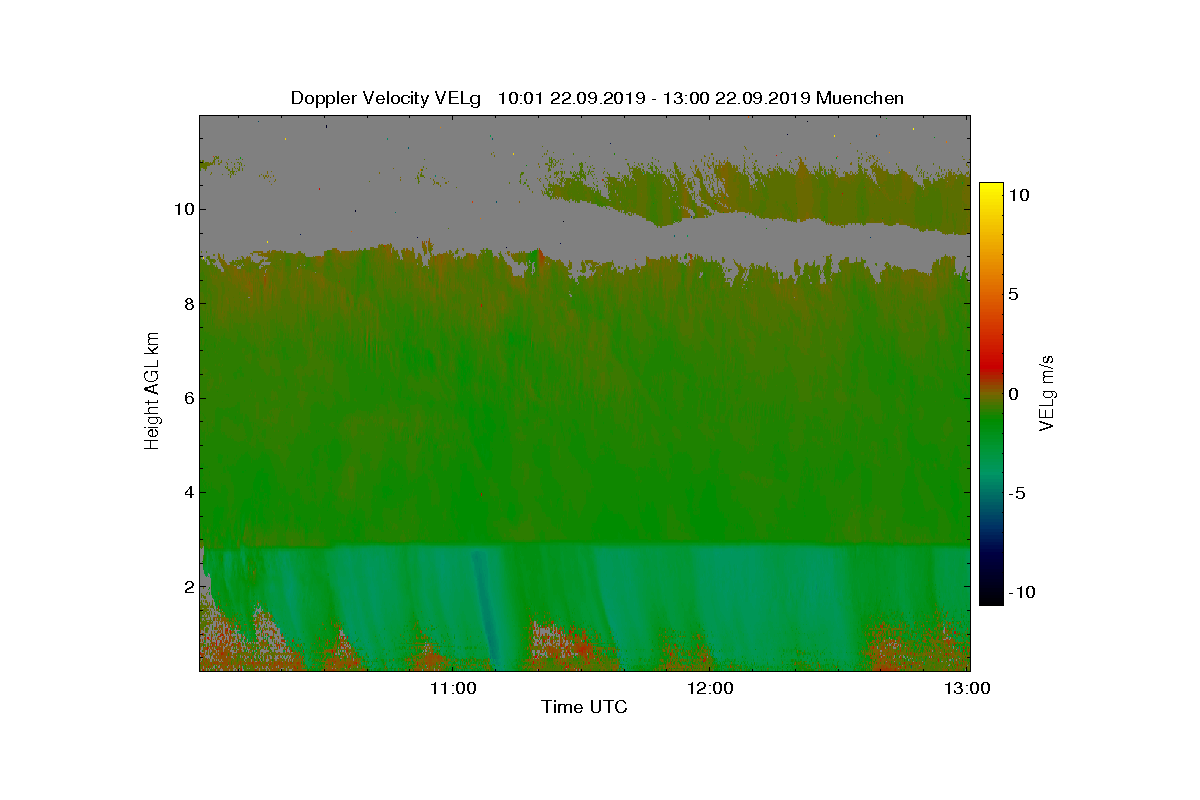The width and height of the screenshot is (1200, 800).
Task: Click the 'Height AGL km' axis label
Action: point(152,393)
